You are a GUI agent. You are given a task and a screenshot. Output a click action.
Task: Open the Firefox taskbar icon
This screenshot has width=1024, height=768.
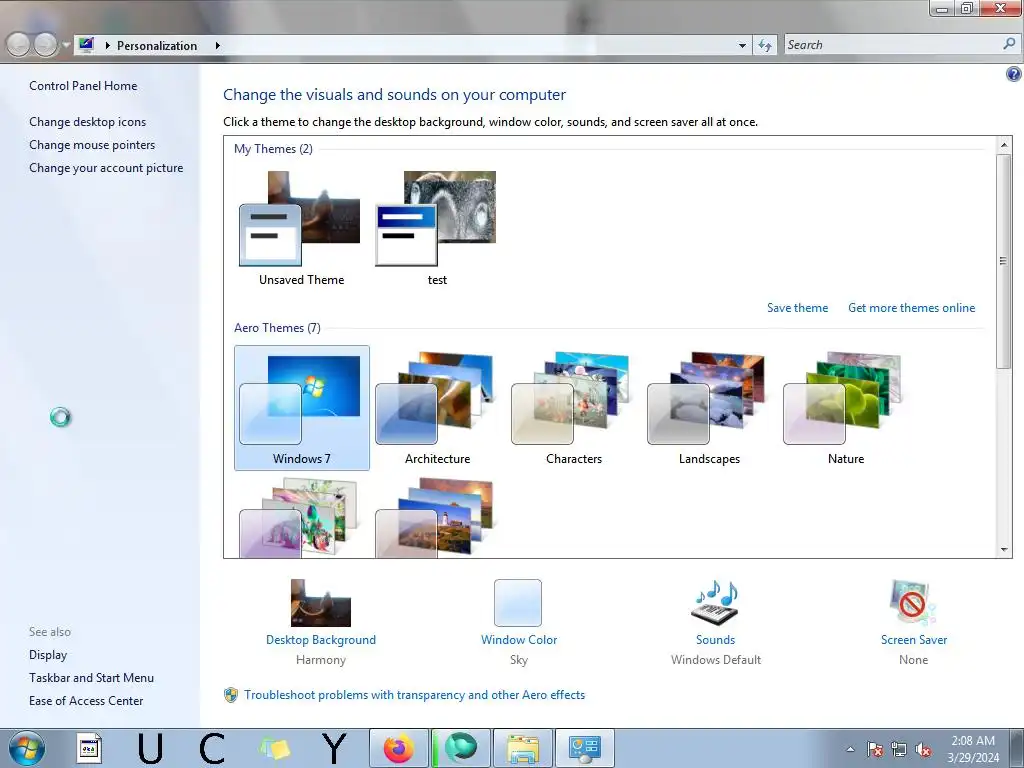point(398,748)
